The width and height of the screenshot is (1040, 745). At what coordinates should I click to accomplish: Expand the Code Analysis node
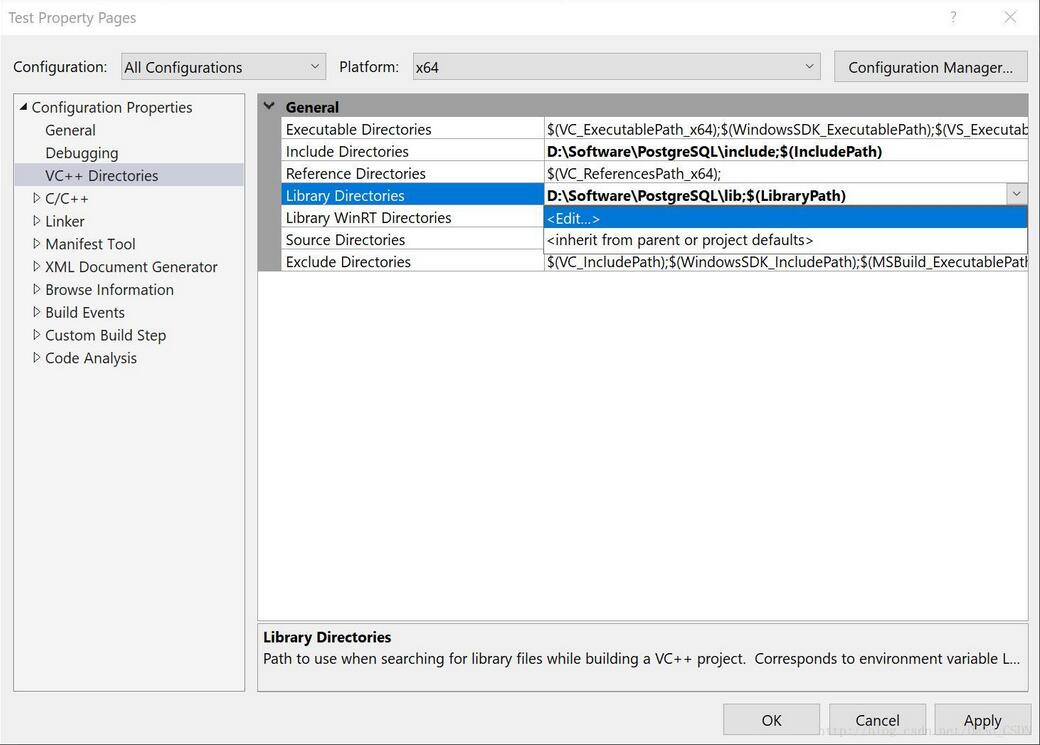(36, 358)
